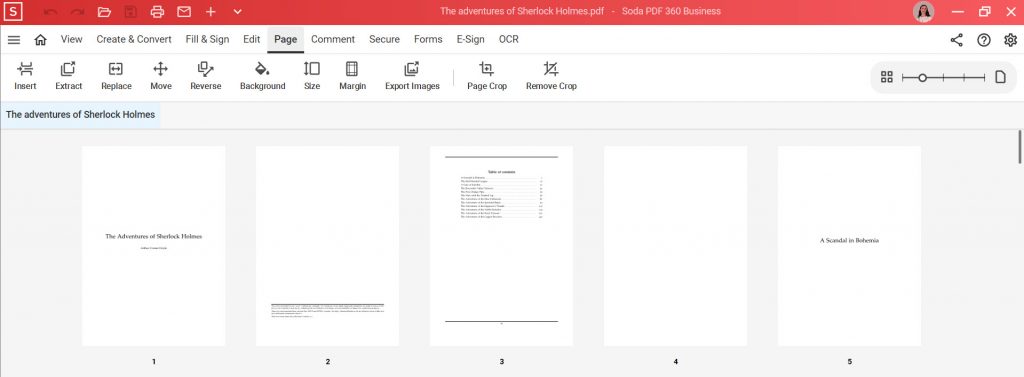
Task: Click the Insert pages tool
Action: click(x=25, y=76)
